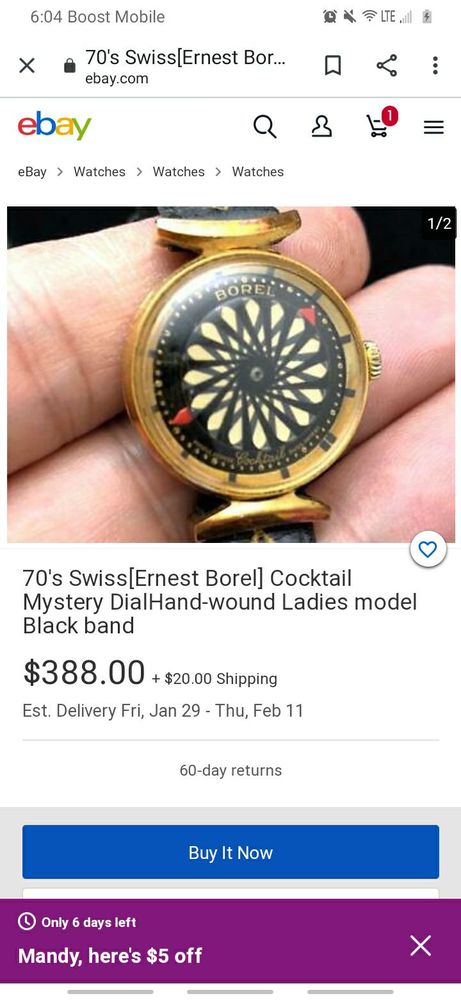The width and height of the screenshot is (461, 1000).
Task: Open Mandy, here's $5 off offer
Action: pos(110,955)
